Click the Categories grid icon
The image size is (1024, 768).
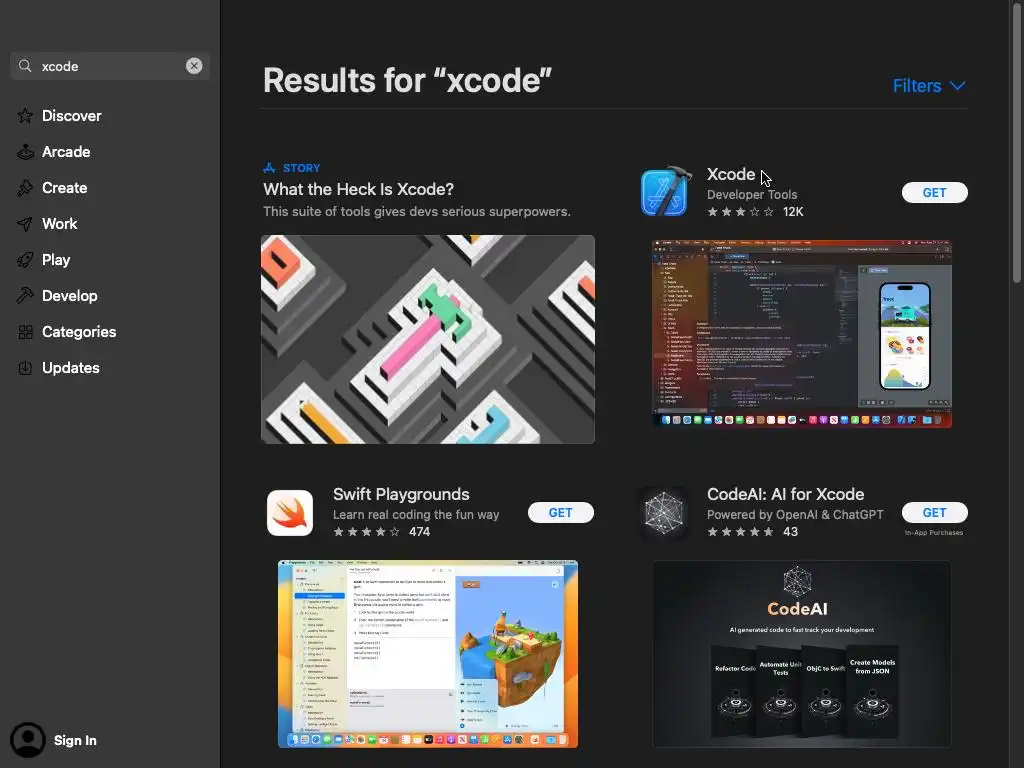click(x=25, y=332)
